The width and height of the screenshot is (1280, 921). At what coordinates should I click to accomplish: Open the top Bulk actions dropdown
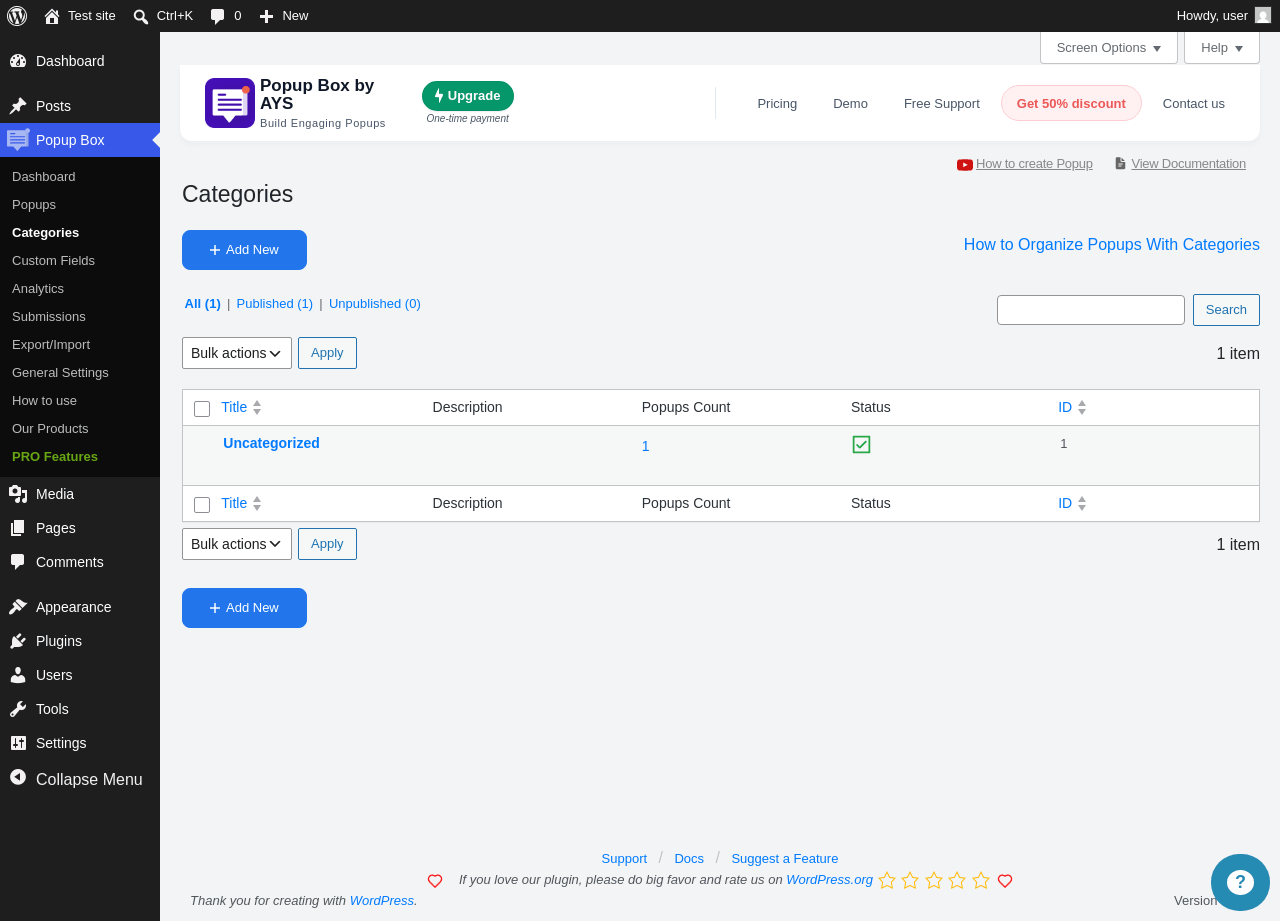click(x=237, y=353)
